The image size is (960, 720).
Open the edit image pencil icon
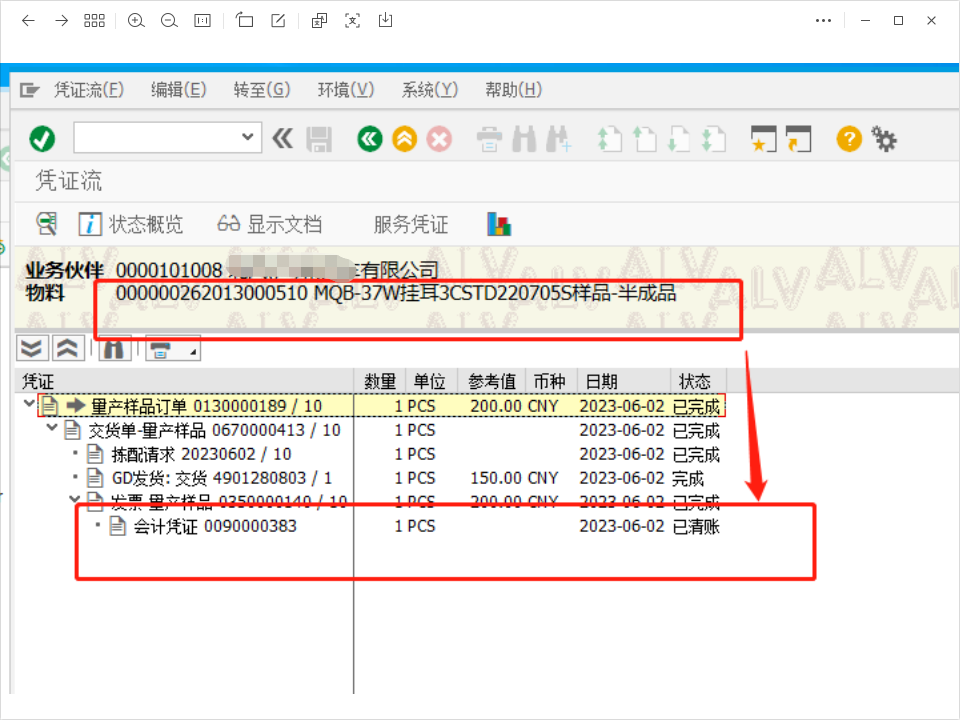(278, 21)
